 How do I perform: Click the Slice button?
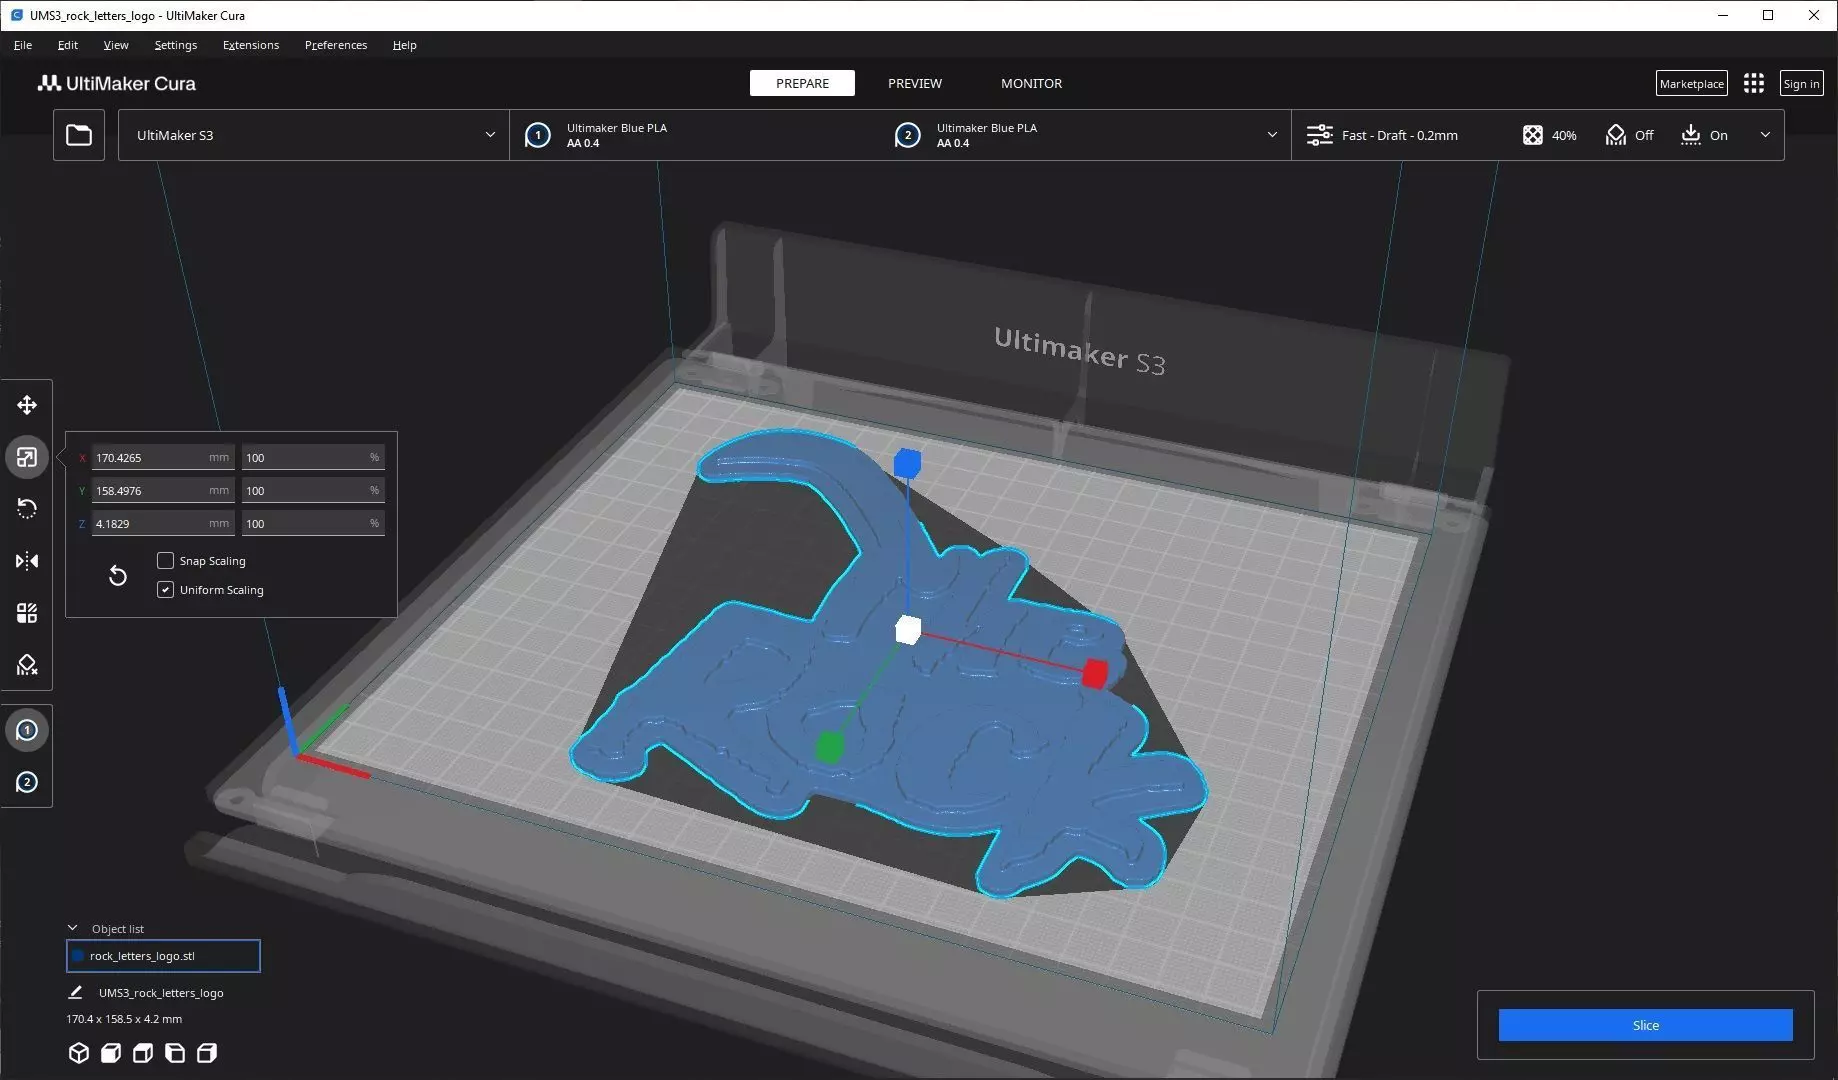(1645, 1025)
